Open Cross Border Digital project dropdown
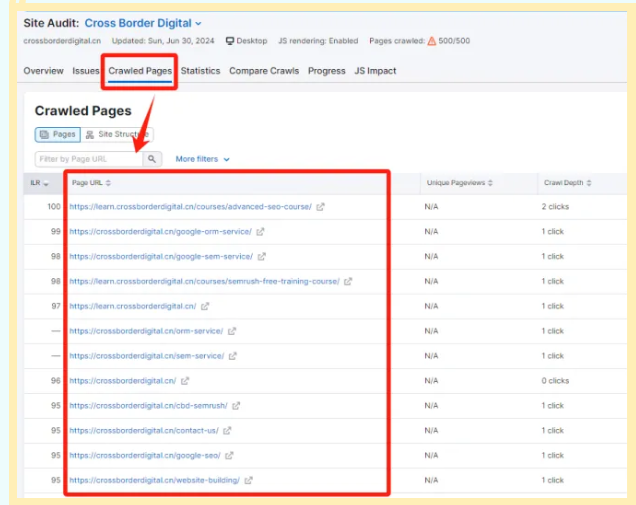The image size is (636, 505). pyautogui.click(x=143, y=23)
